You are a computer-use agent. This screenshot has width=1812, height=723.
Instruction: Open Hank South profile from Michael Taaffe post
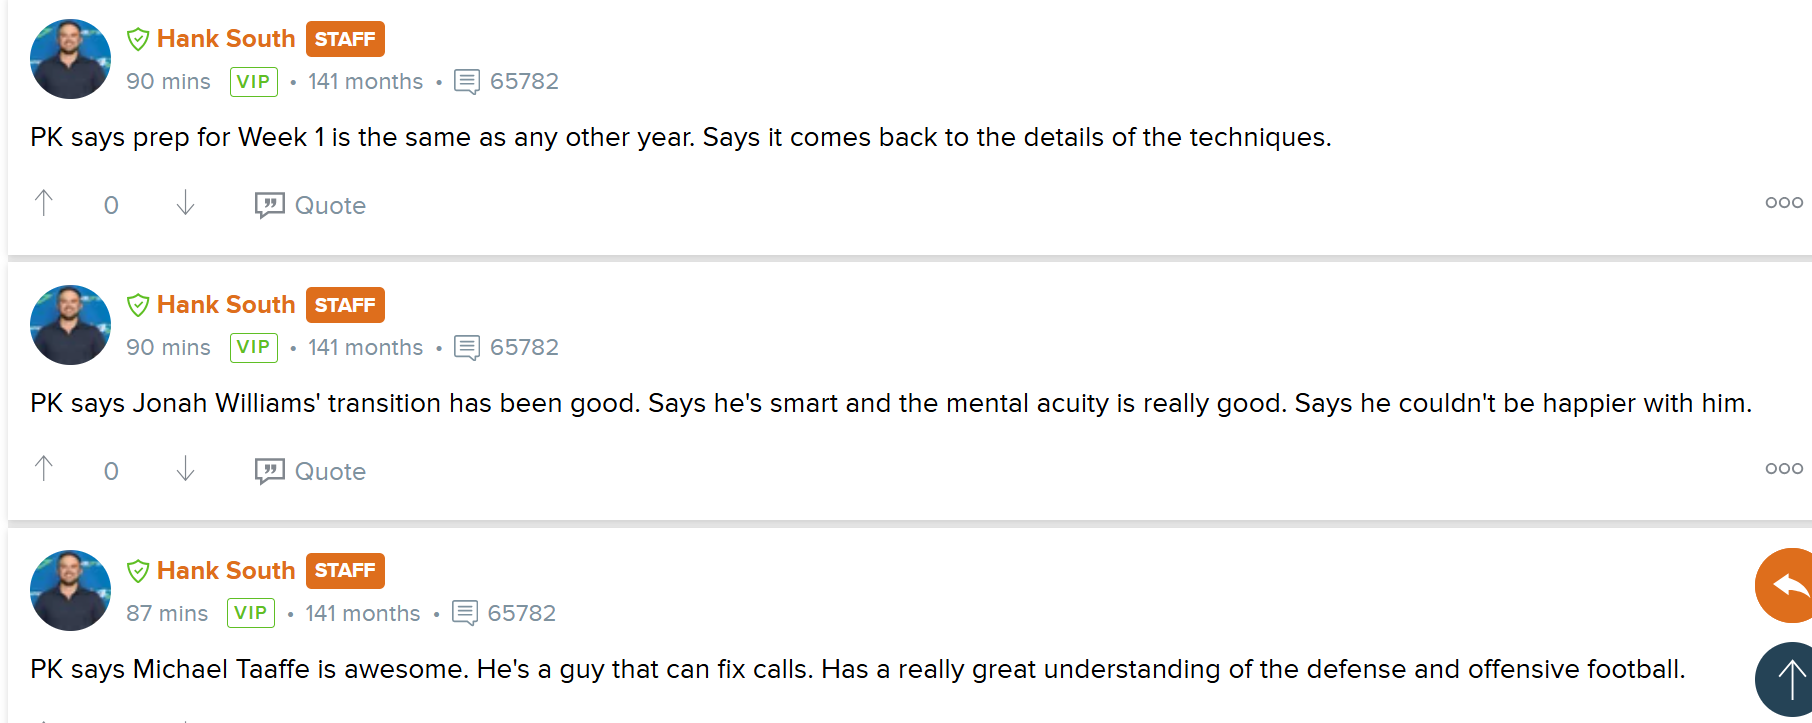(x=226, y=571)
